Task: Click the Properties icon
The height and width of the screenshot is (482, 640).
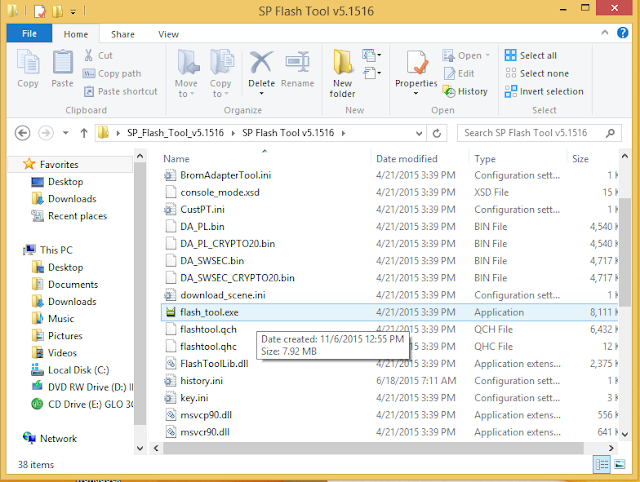Action: point(416,62)
